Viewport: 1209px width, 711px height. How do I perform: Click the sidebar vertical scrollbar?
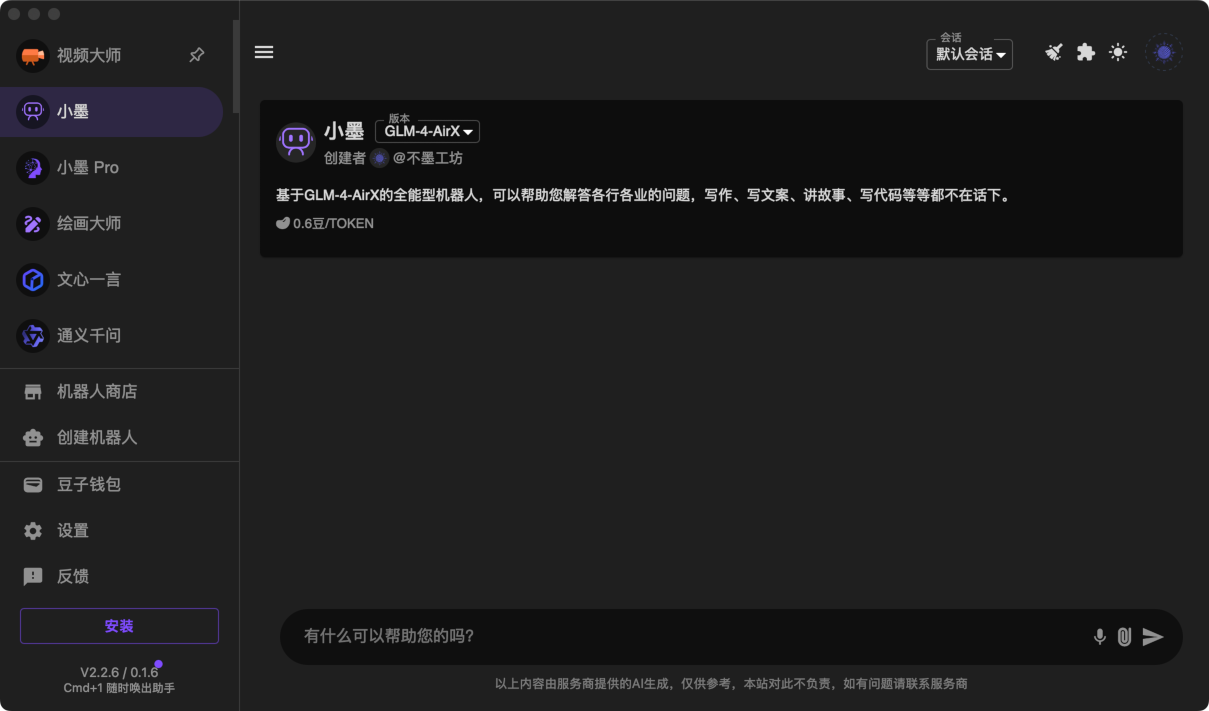point(236,66)
